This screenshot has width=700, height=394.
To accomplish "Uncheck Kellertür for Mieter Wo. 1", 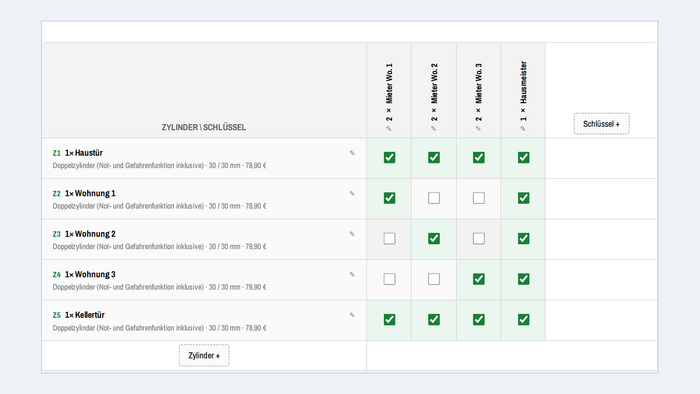I will pyautogui.click(x=389, y=320).
